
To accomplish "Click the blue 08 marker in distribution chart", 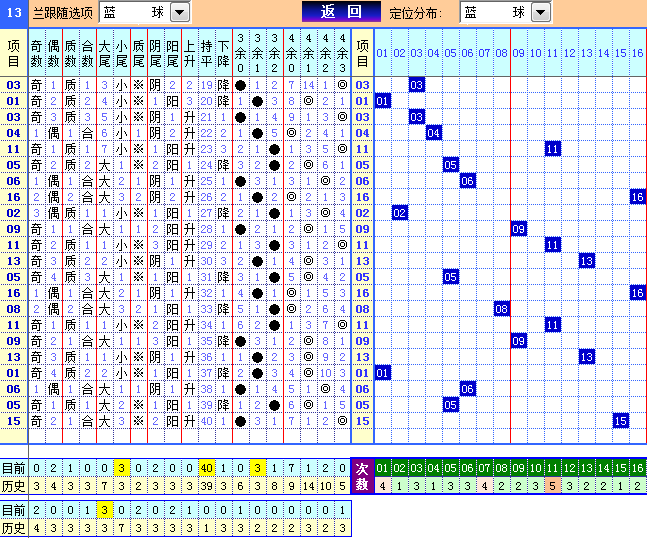I will [501, 309].
